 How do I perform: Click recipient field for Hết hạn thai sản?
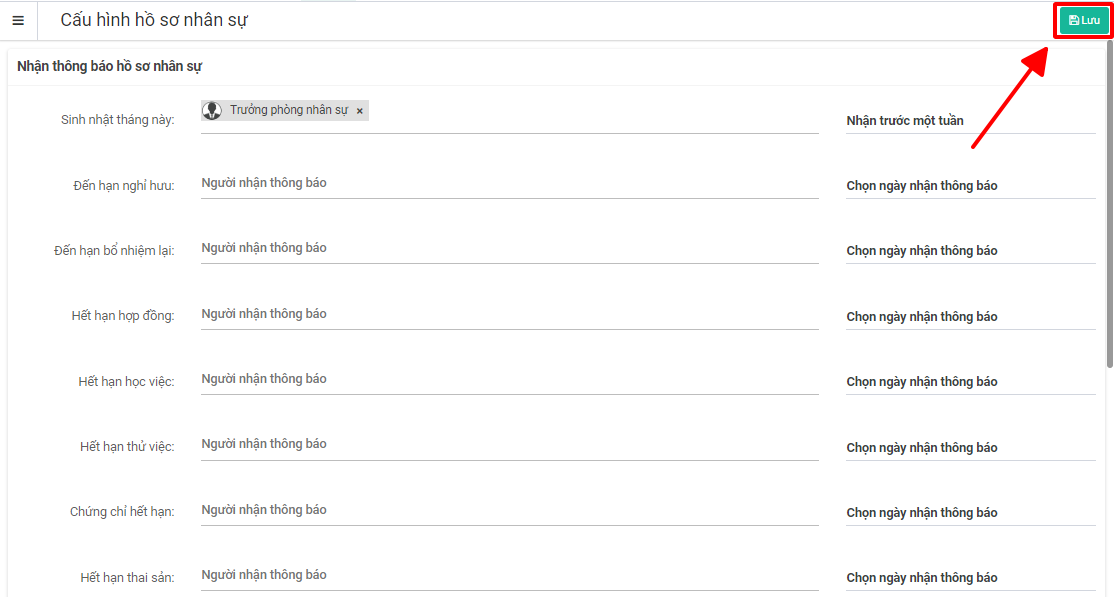pos(509,576)
